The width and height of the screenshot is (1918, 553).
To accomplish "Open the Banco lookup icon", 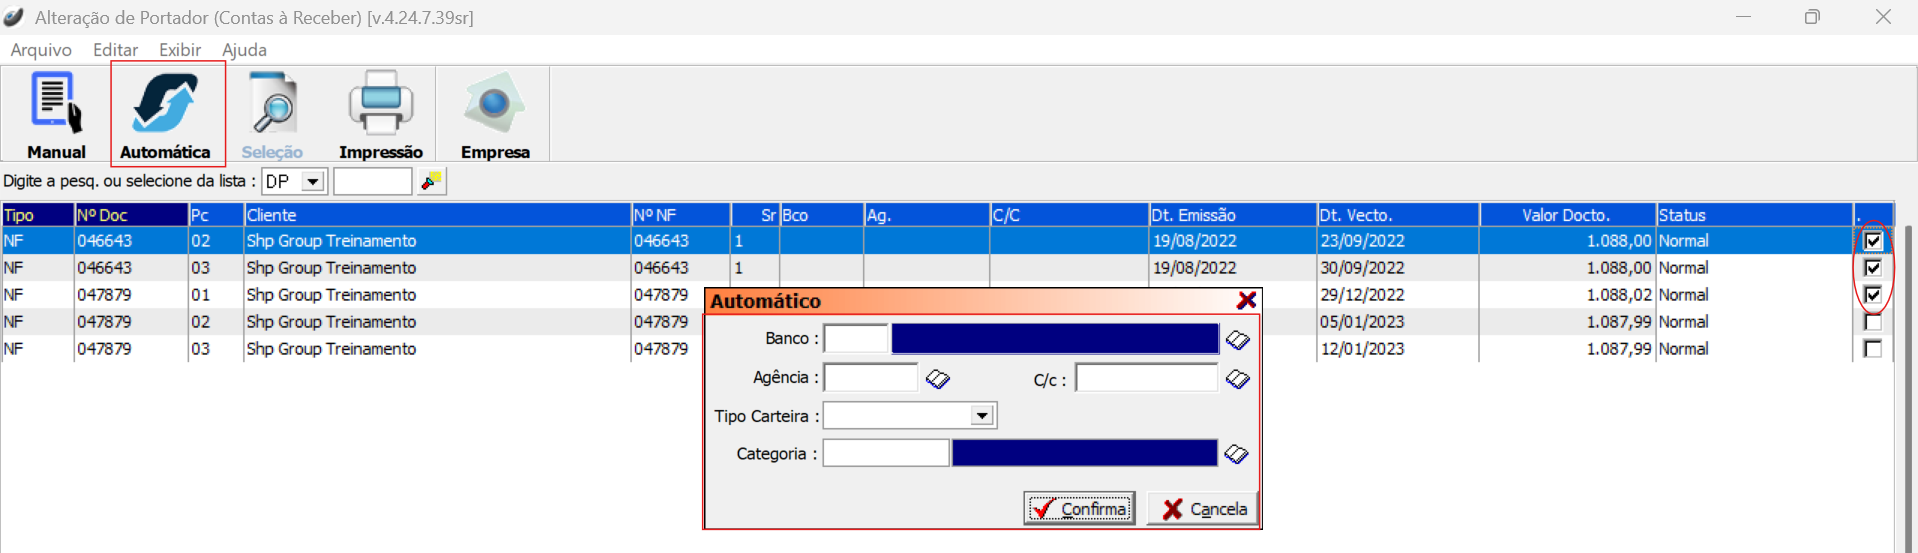I will 1237,340.
